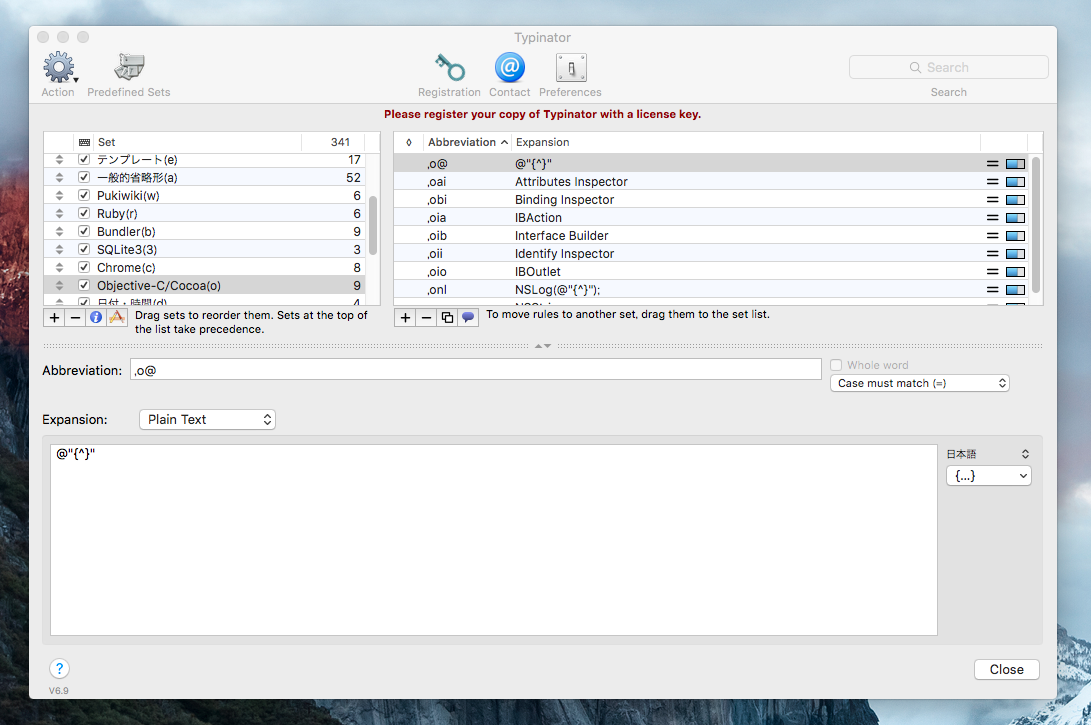Click the Close button
This screenshot has height=725, width=1091.
(x=1006, y=669)
